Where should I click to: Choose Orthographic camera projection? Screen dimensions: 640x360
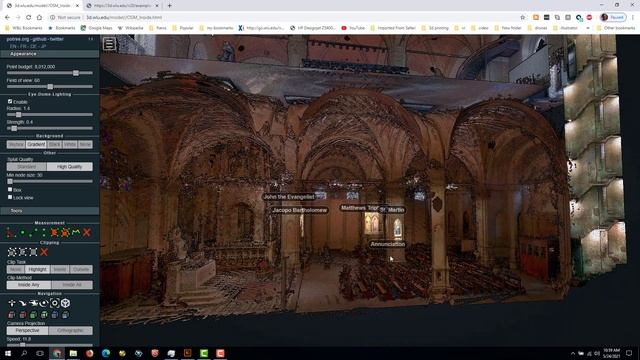(x=70, y=331)
